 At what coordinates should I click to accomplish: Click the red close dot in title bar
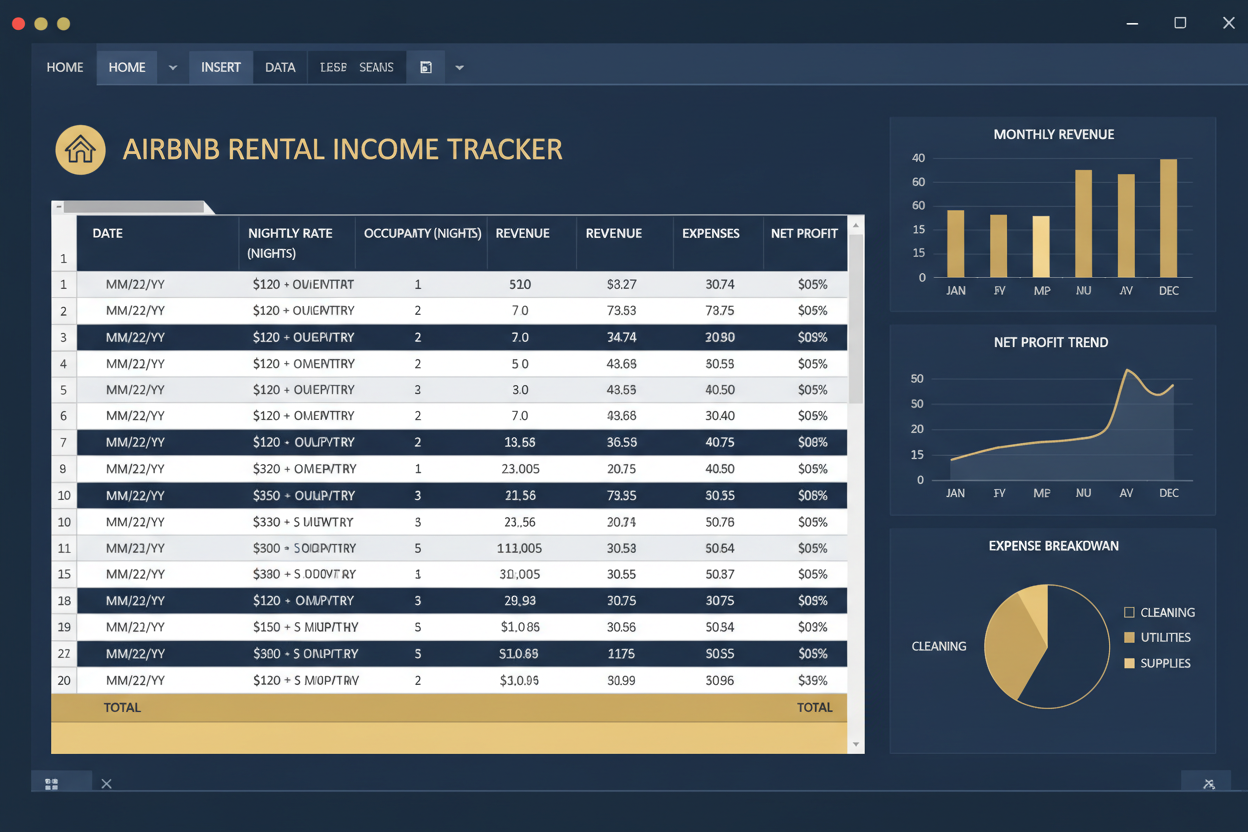pyautogui.click(x=18, y=23)
